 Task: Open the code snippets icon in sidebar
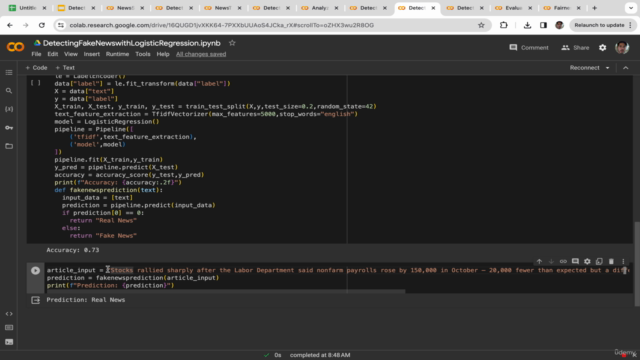[9, 314]
